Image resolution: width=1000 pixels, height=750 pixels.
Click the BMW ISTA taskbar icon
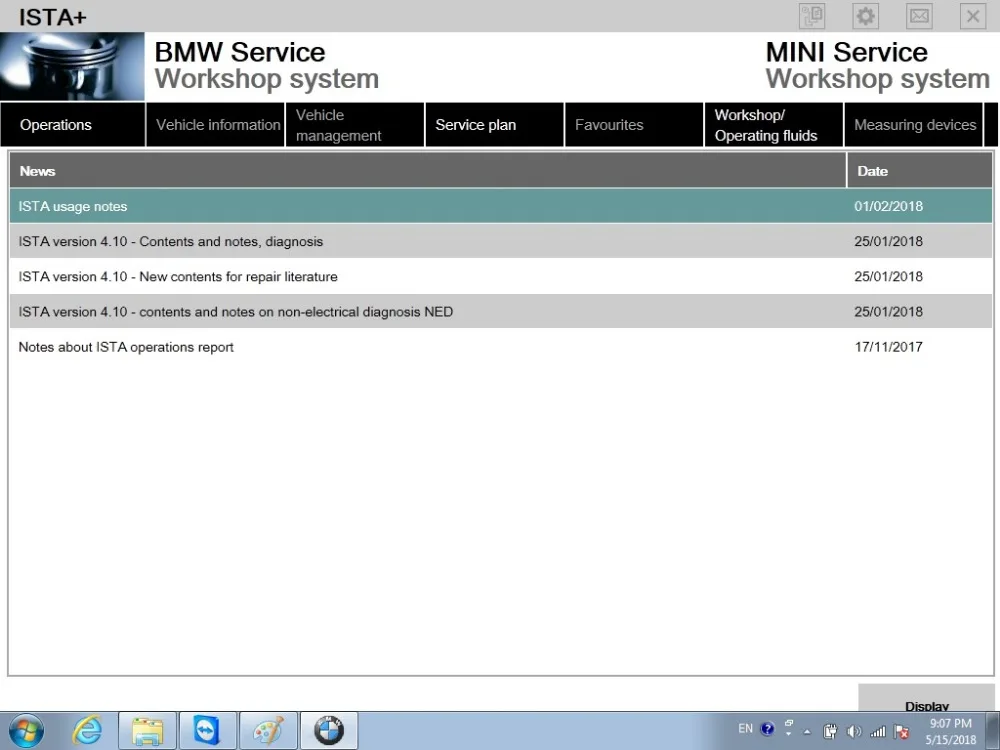click(x=329, y=731)
